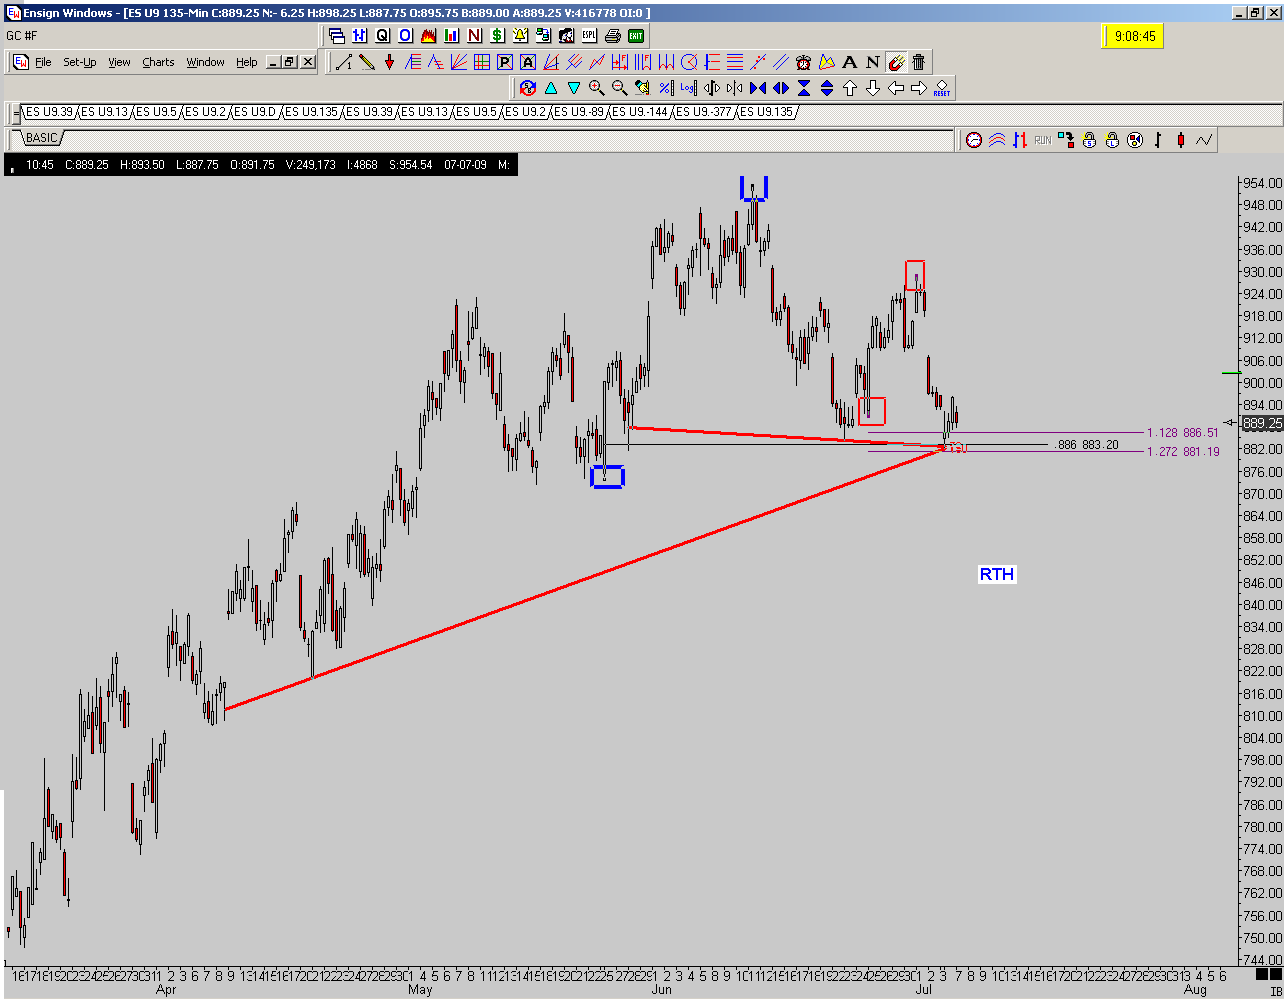This screenshot has height=1000, width=1288.
Task: Click the cyan up triangle icon
Action: (550, 88)
